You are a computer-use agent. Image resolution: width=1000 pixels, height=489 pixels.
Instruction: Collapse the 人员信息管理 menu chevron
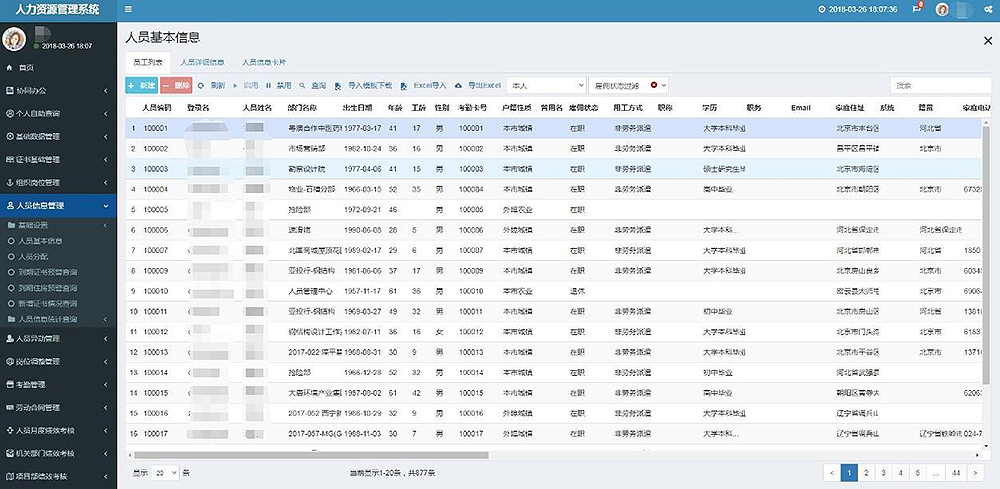[105, 206]
